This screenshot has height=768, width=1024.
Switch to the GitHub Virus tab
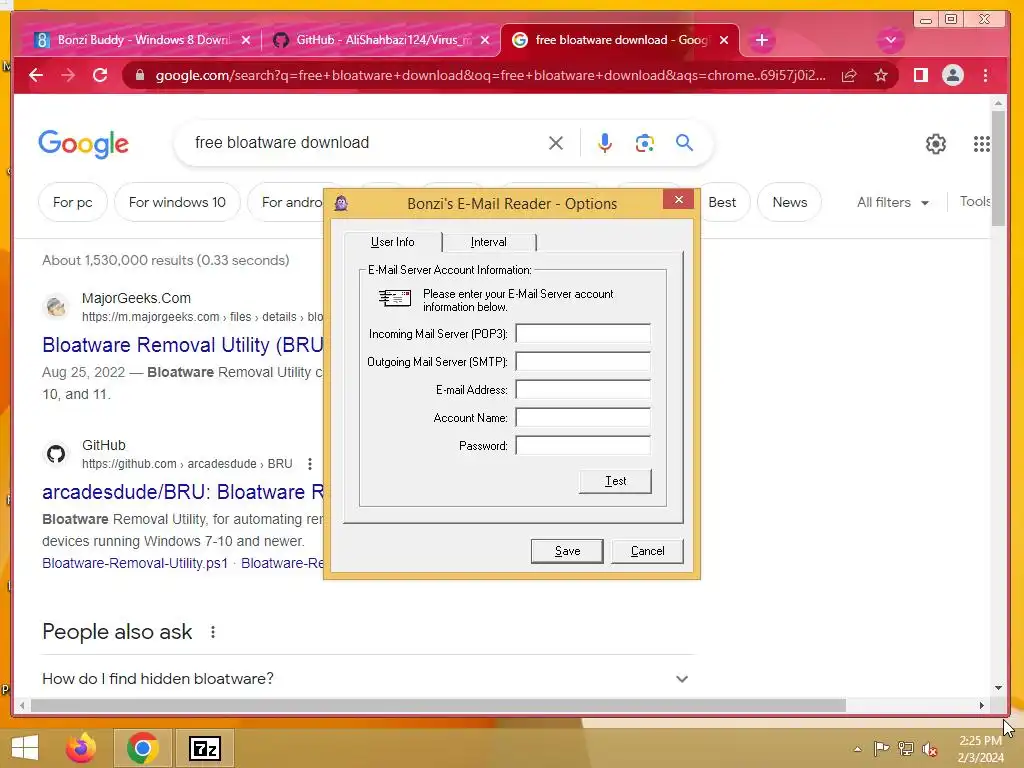tap(383, 40)
